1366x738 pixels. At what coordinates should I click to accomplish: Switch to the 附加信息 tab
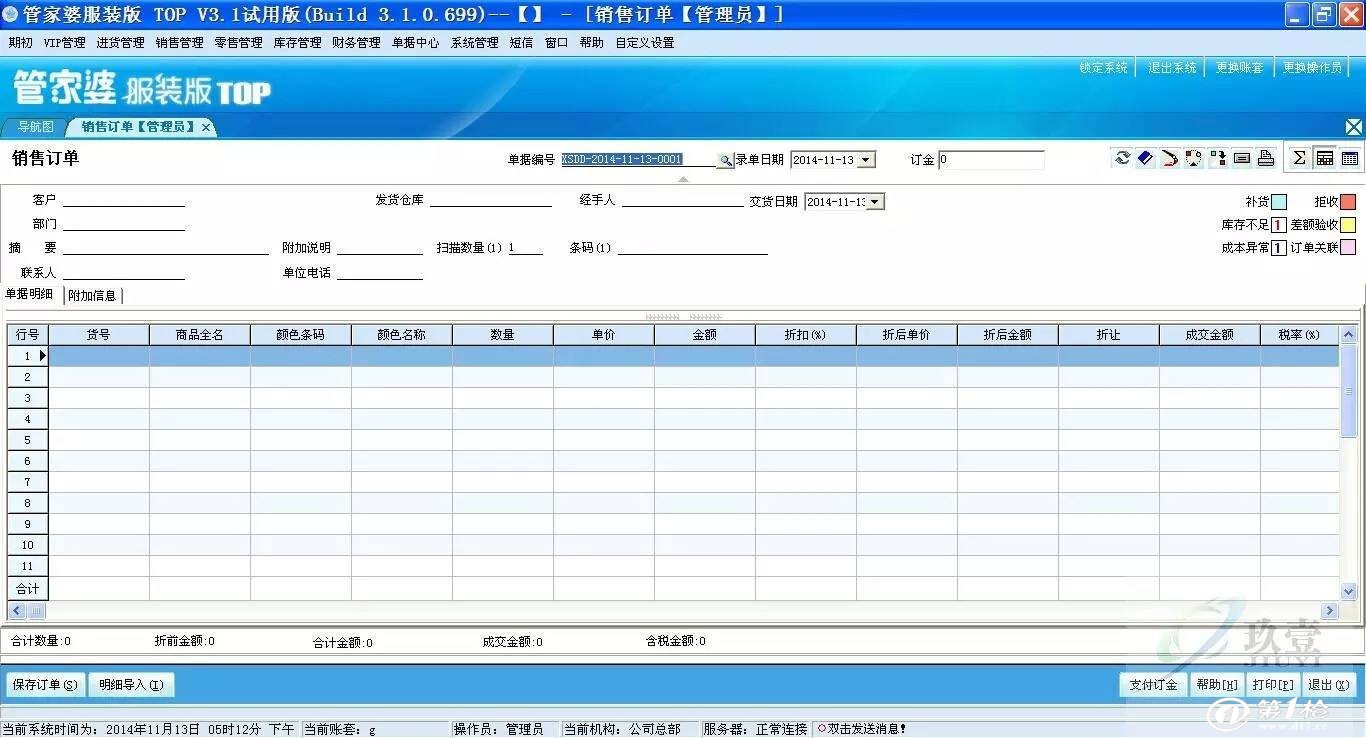tap(93, 295)
